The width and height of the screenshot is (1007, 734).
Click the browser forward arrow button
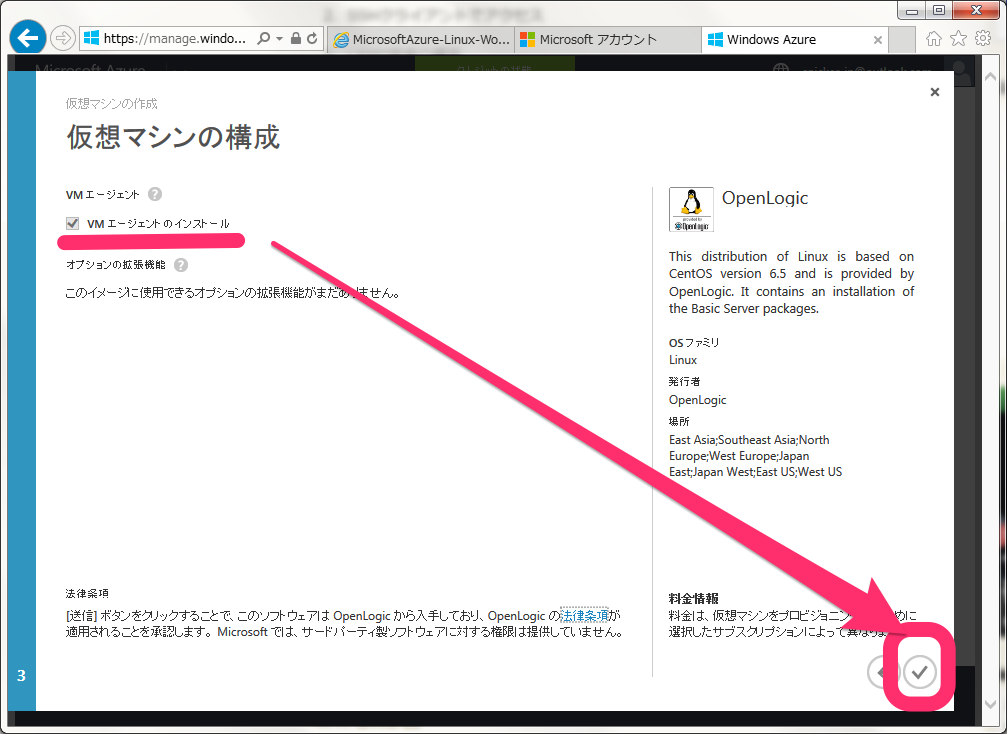62,39
